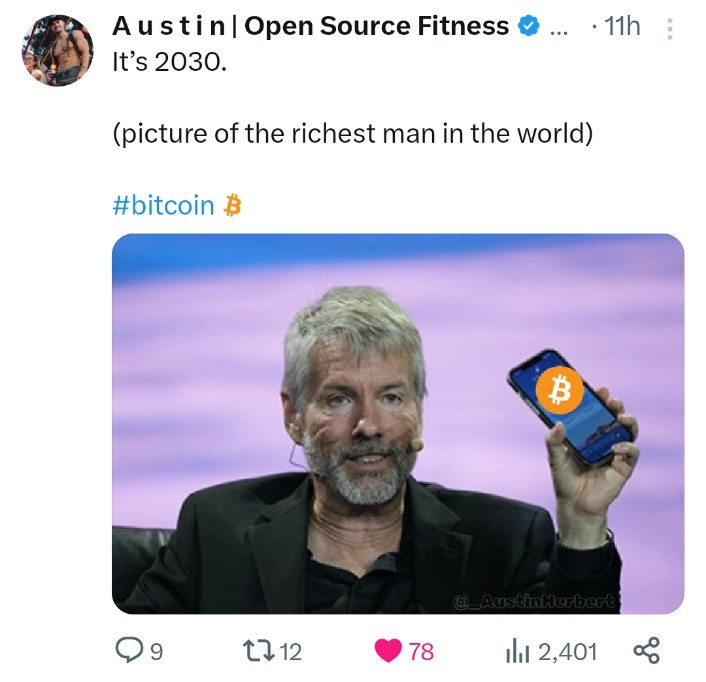Open the view analytics bar chart icon
Image resolution: width=706 pixels, height=682 pixels.
(x=519, y=651)
